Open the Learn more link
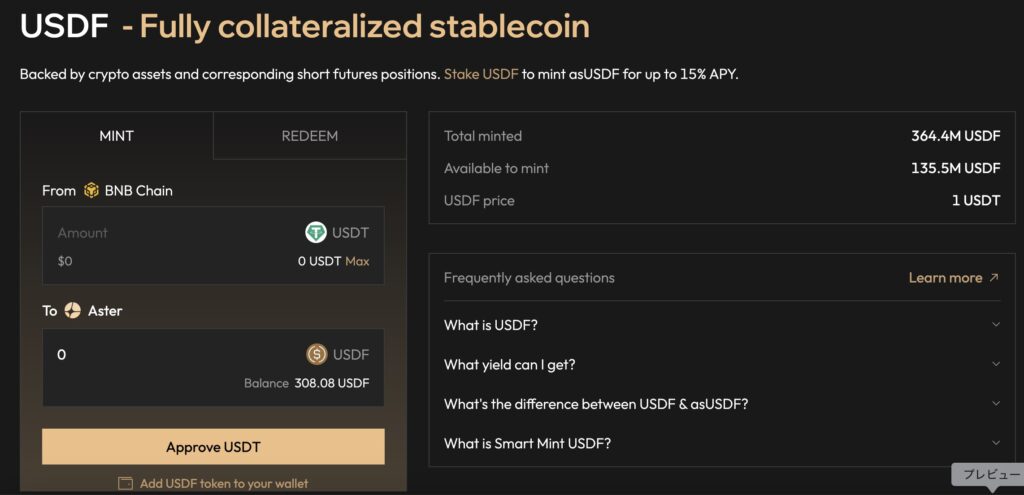1024x495 pixels. [x=945, y=278]
